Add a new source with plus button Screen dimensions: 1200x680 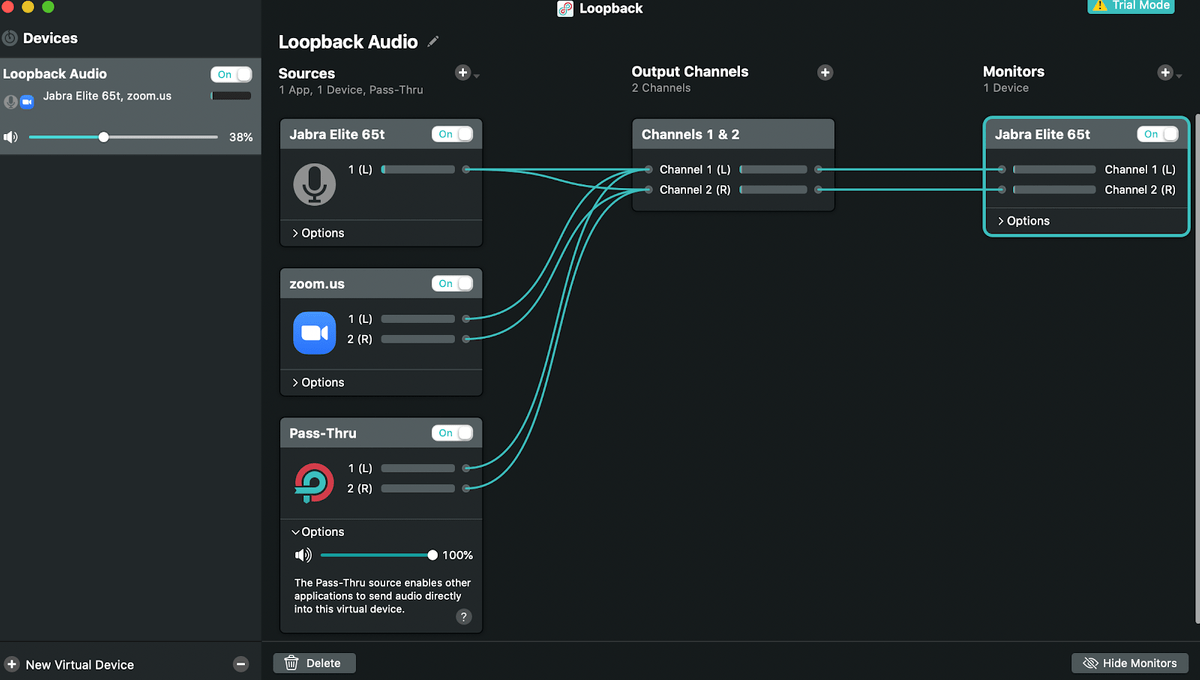click(x=462, y=72)
